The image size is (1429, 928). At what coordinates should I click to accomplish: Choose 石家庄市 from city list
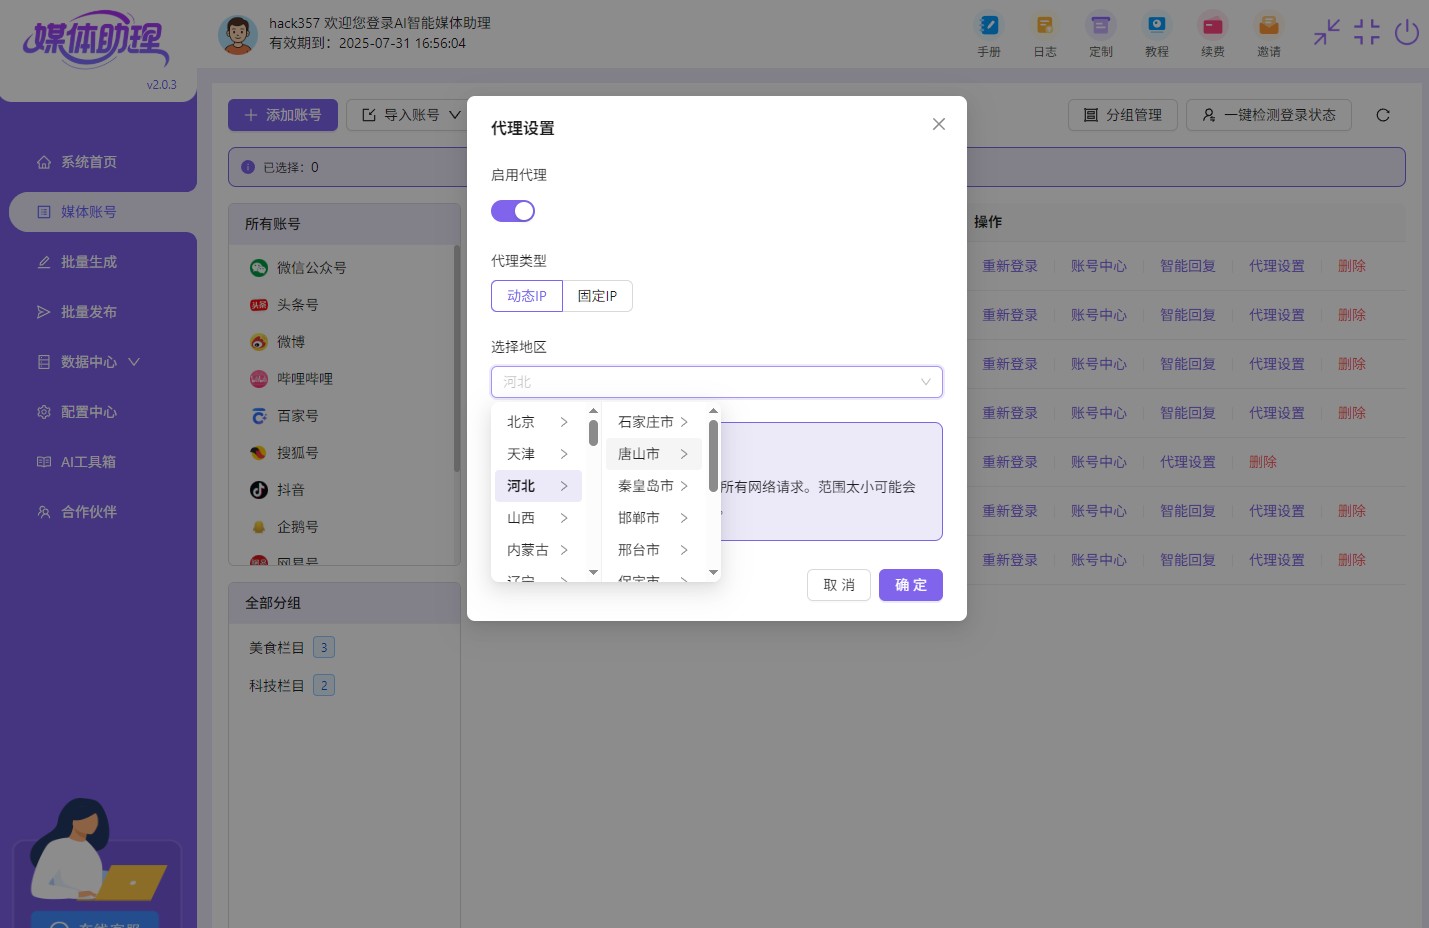[x=653, y=422]
